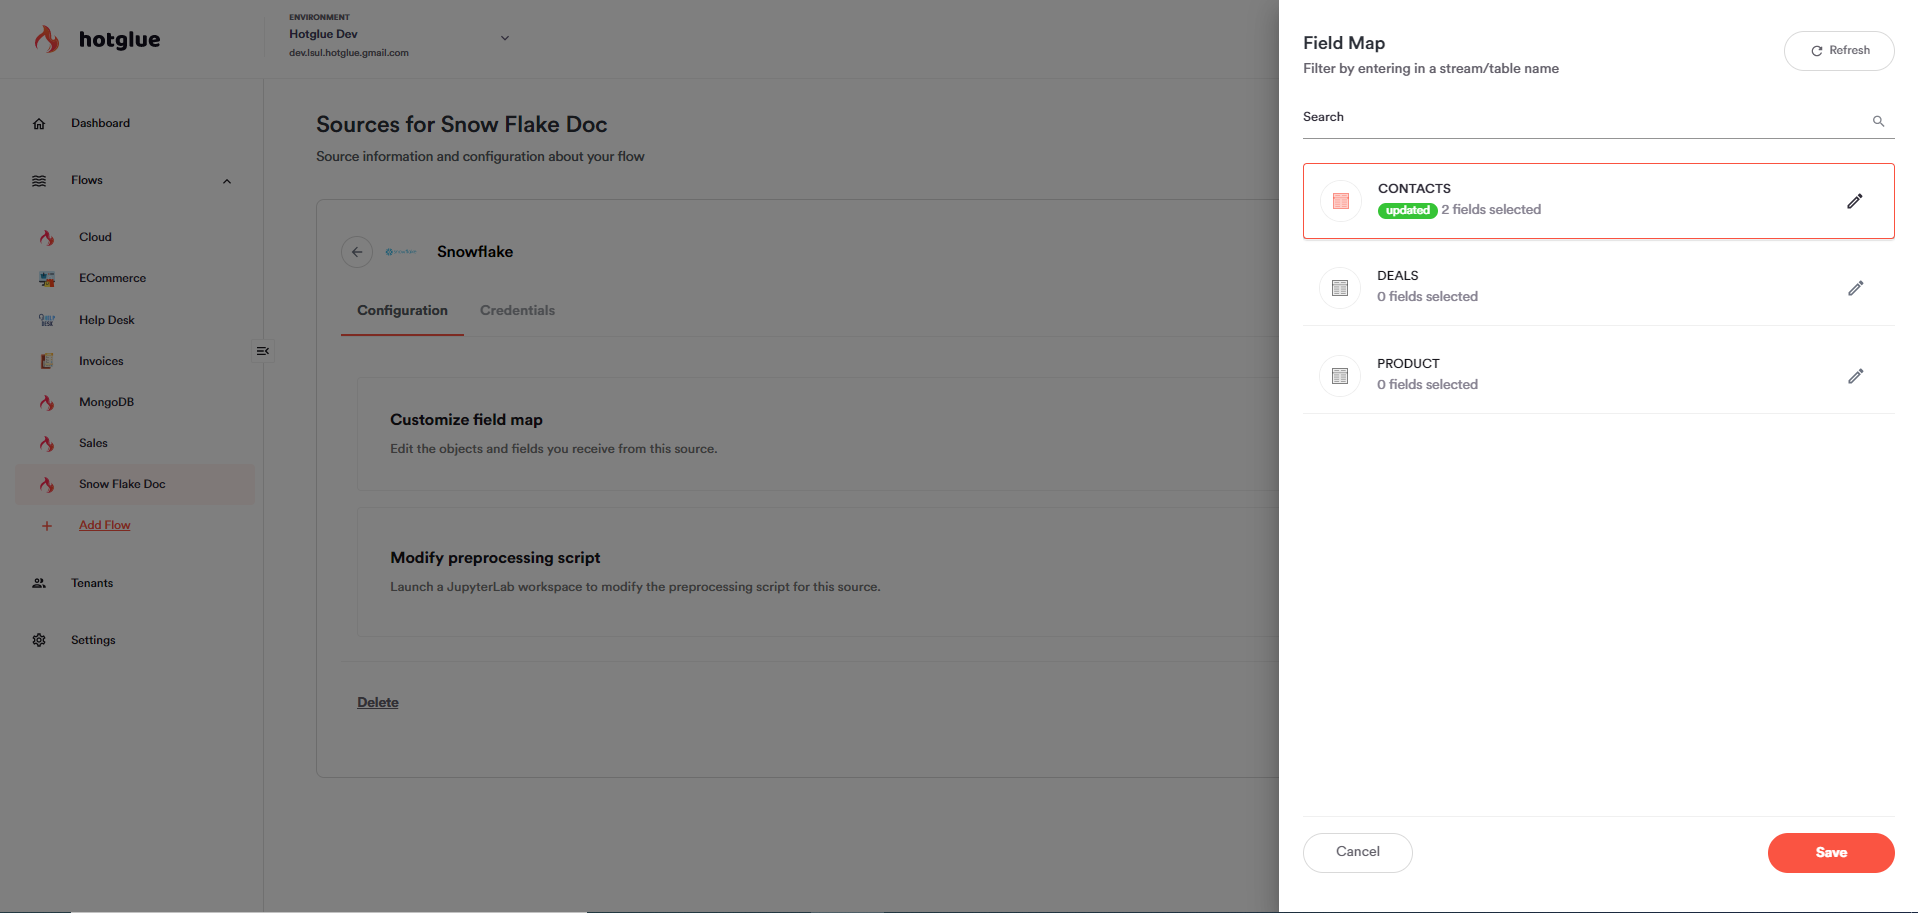
Task: Save the field map changes
Action: click(1830, 852)
